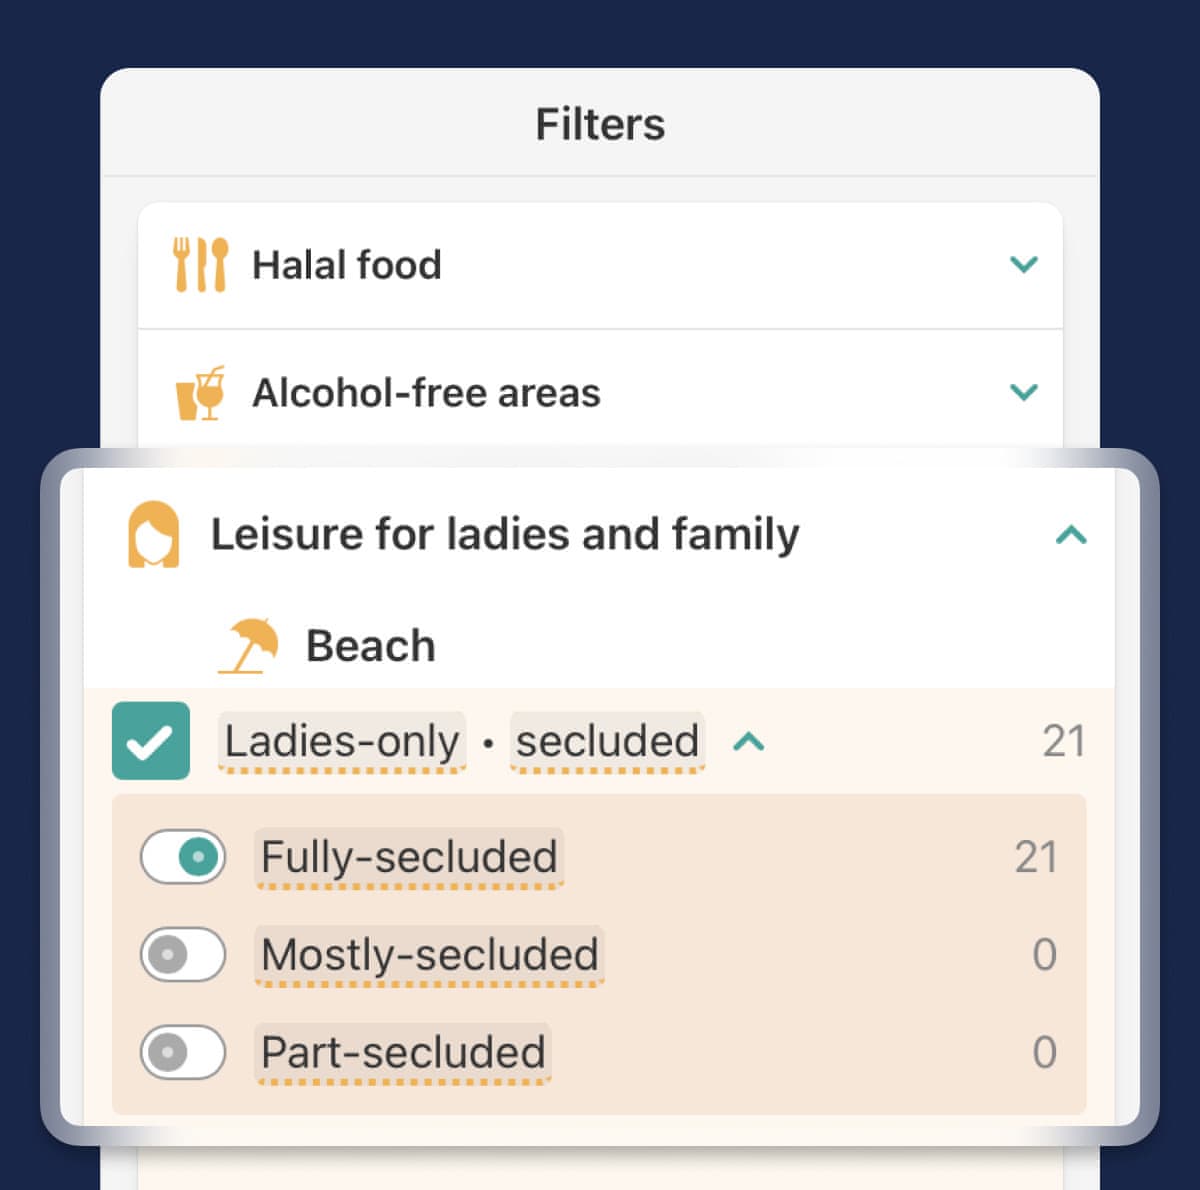This screenshot has width=1200, height=1190.
Task: Click the Alcohol-free areas label
Action: tap(426, 393)
